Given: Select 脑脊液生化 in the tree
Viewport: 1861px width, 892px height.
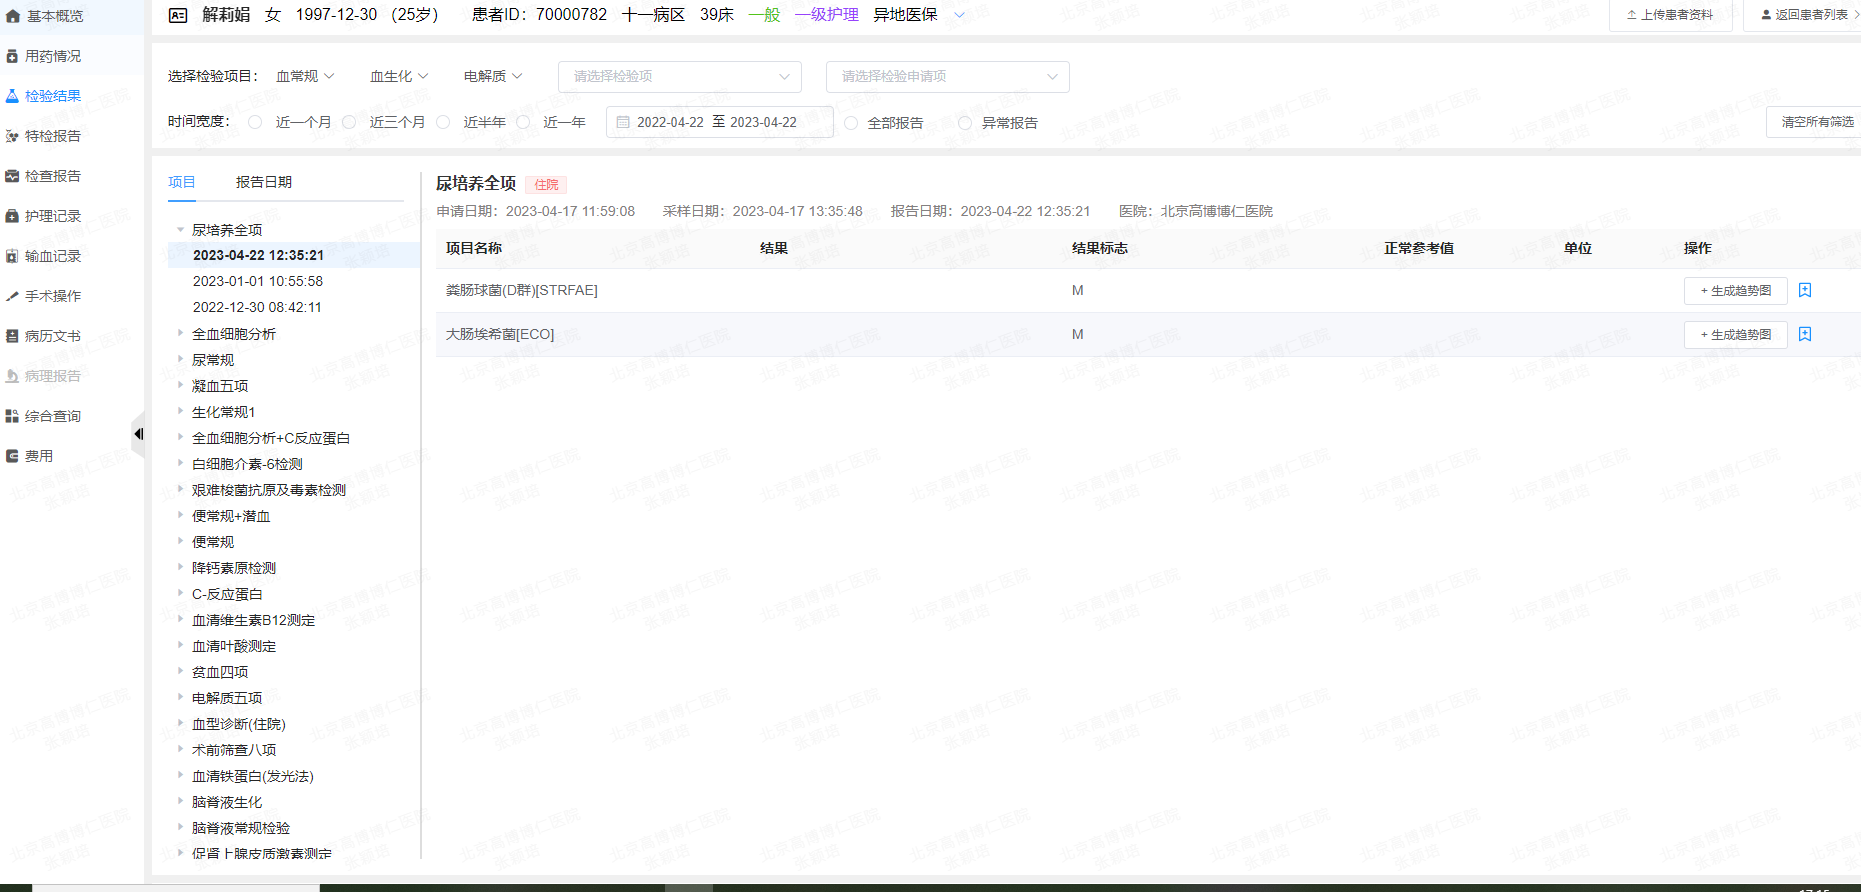Looking at the screenshot, I should [227, 802].
